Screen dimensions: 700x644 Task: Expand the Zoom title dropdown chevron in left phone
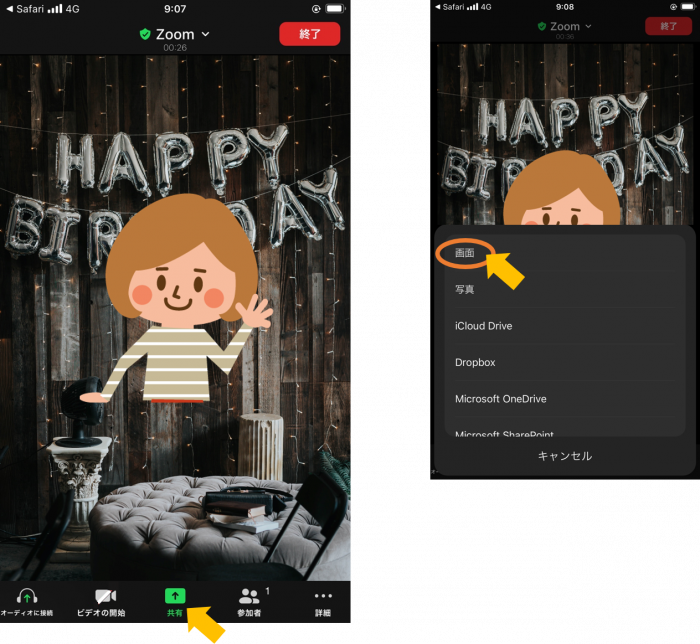click(205, 34)
